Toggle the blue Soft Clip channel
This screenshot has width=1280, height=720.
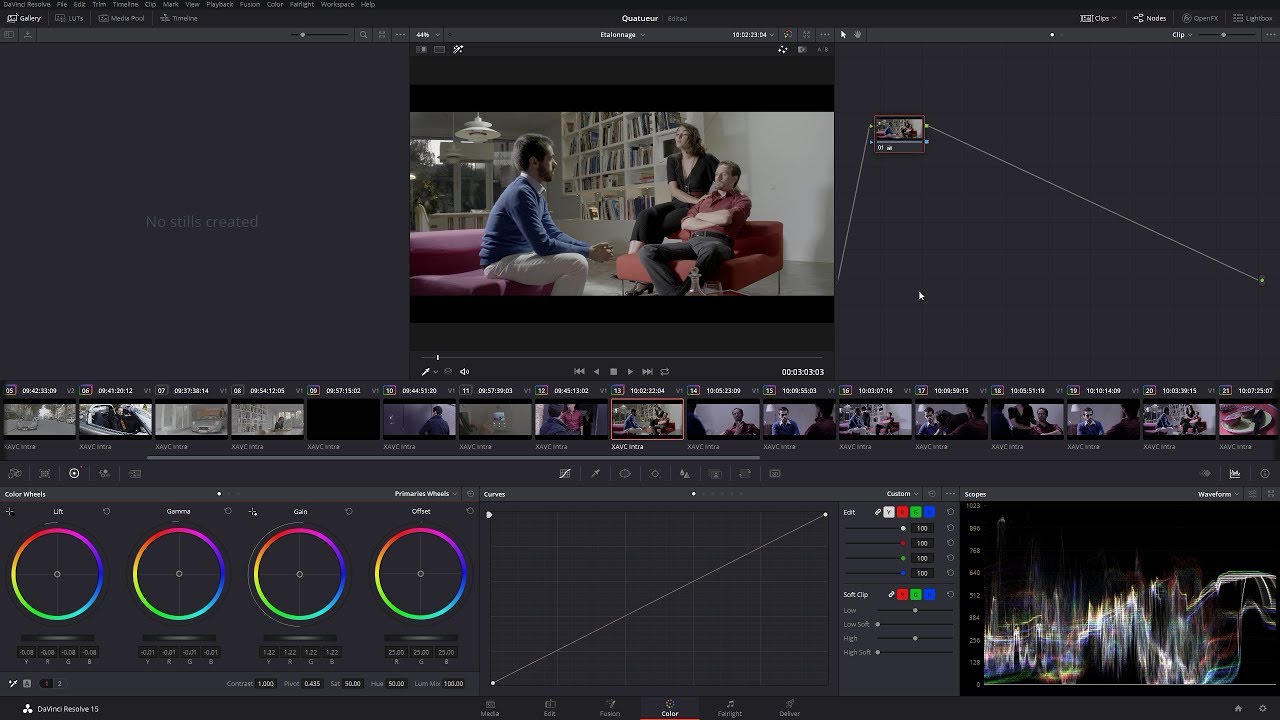pyautogui.click(x=929, y=595)
